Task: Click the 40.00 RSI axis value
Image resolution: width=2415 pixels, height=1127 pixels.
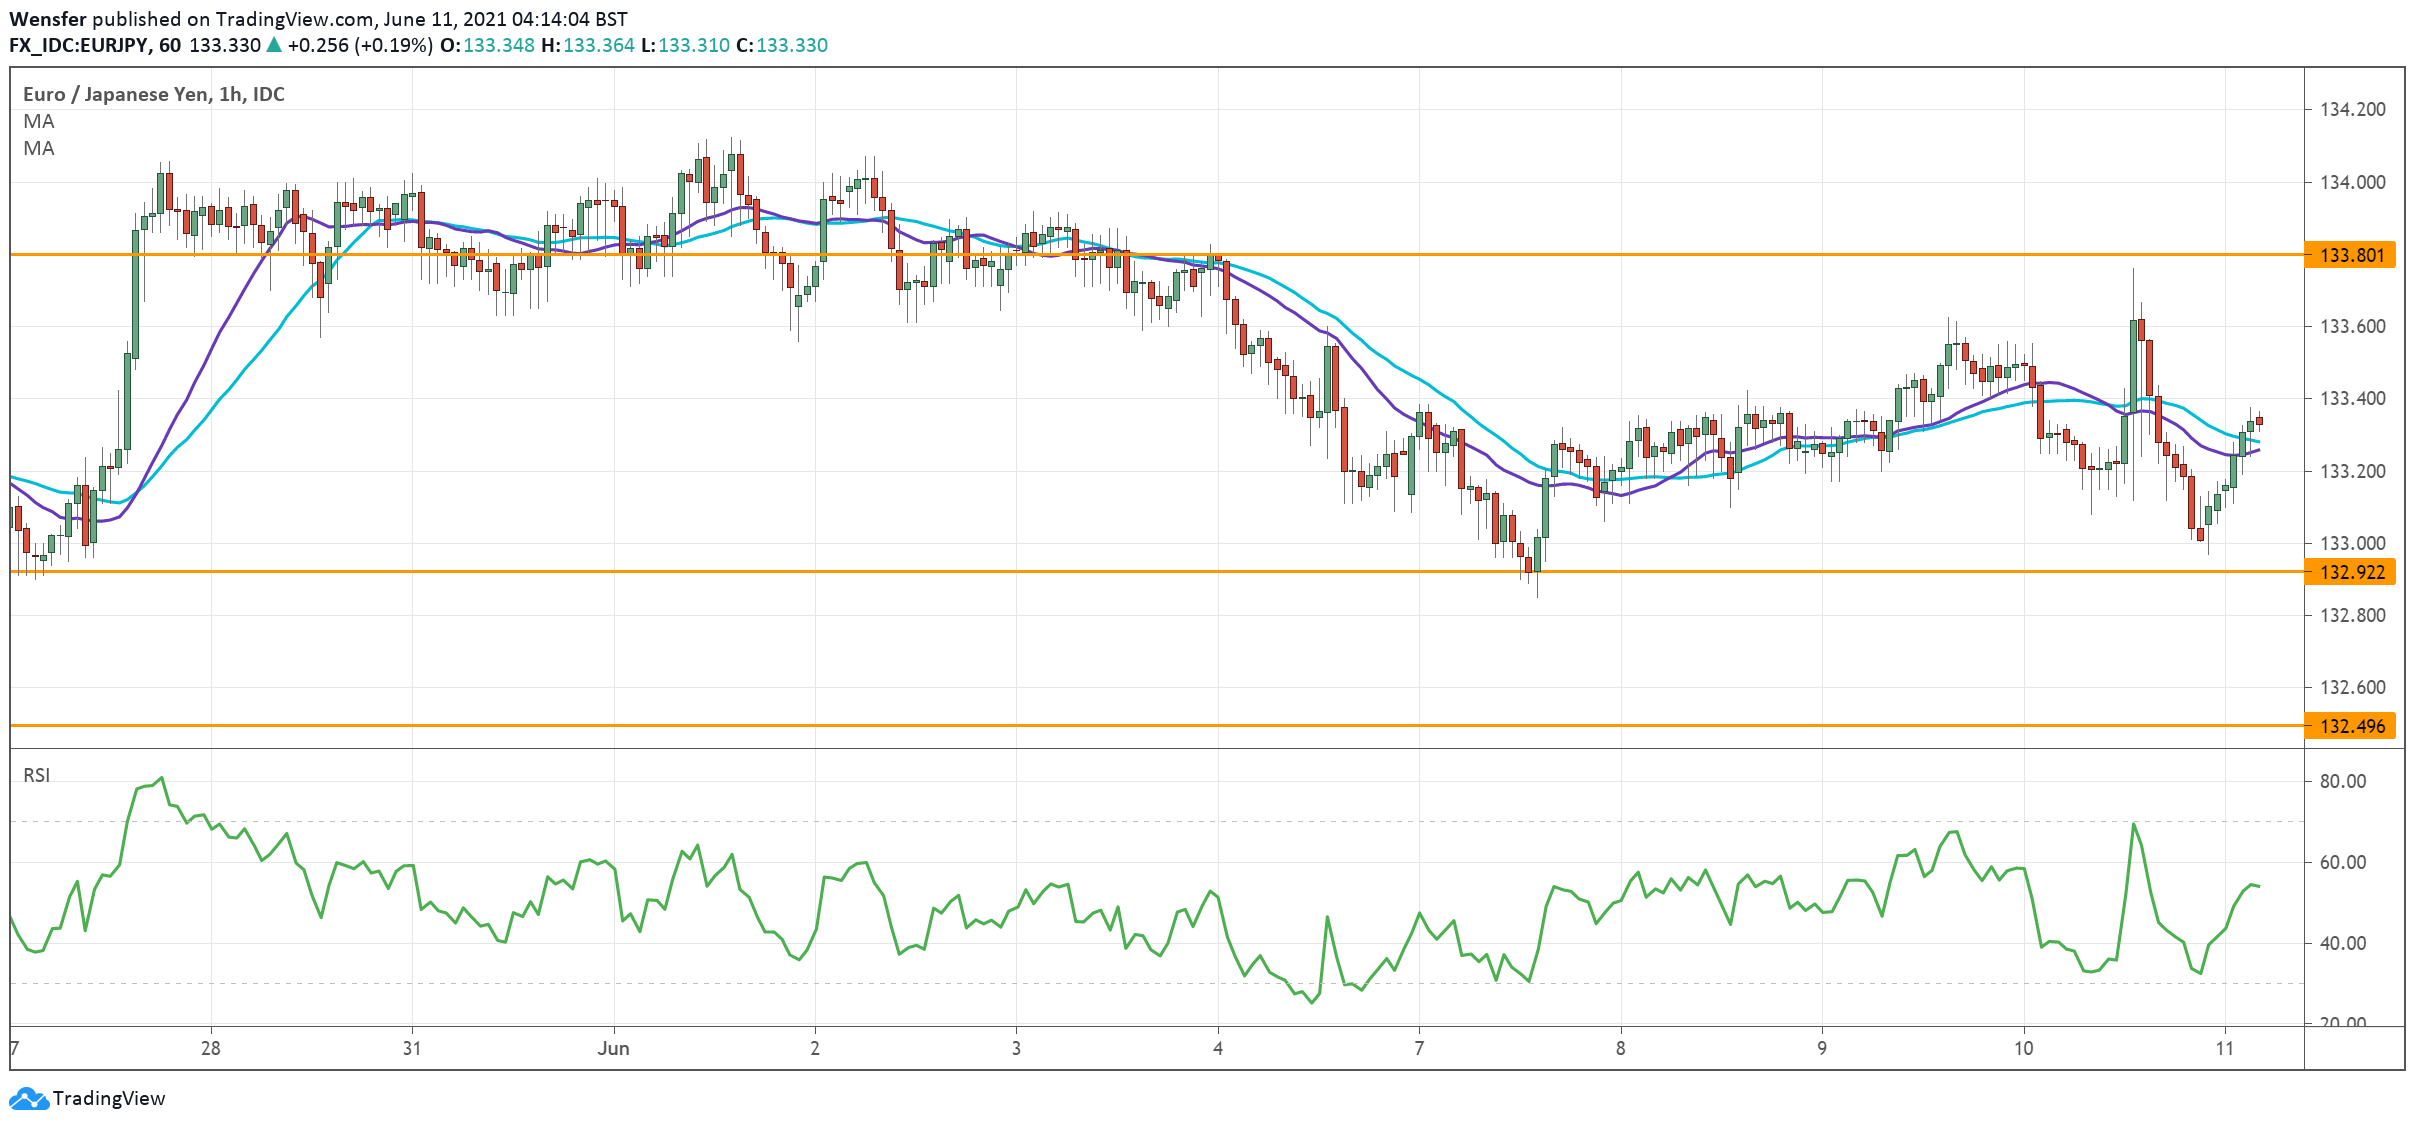Action: pyautogui.click(x=2342, y=943)
